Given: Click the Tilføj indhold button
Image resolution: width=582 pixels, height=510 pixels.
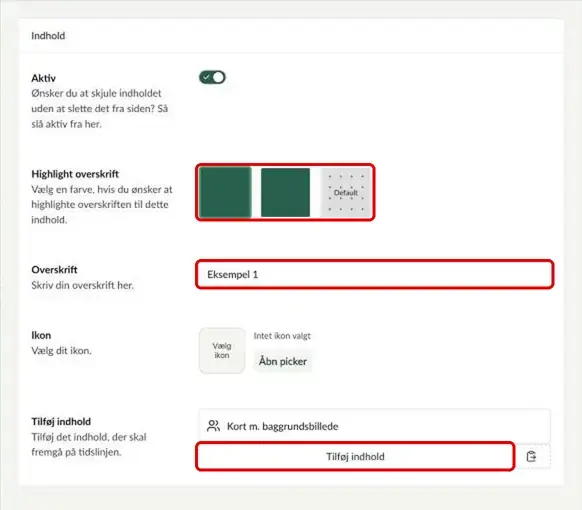Looking at the screenshot, I should (x=355, y=457).
